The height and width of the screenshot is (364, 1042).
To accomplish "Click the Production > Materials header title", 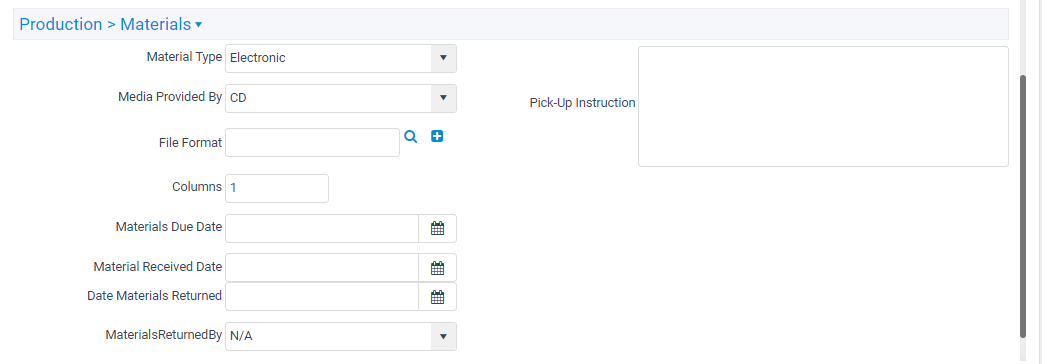I will coord(105,25).
